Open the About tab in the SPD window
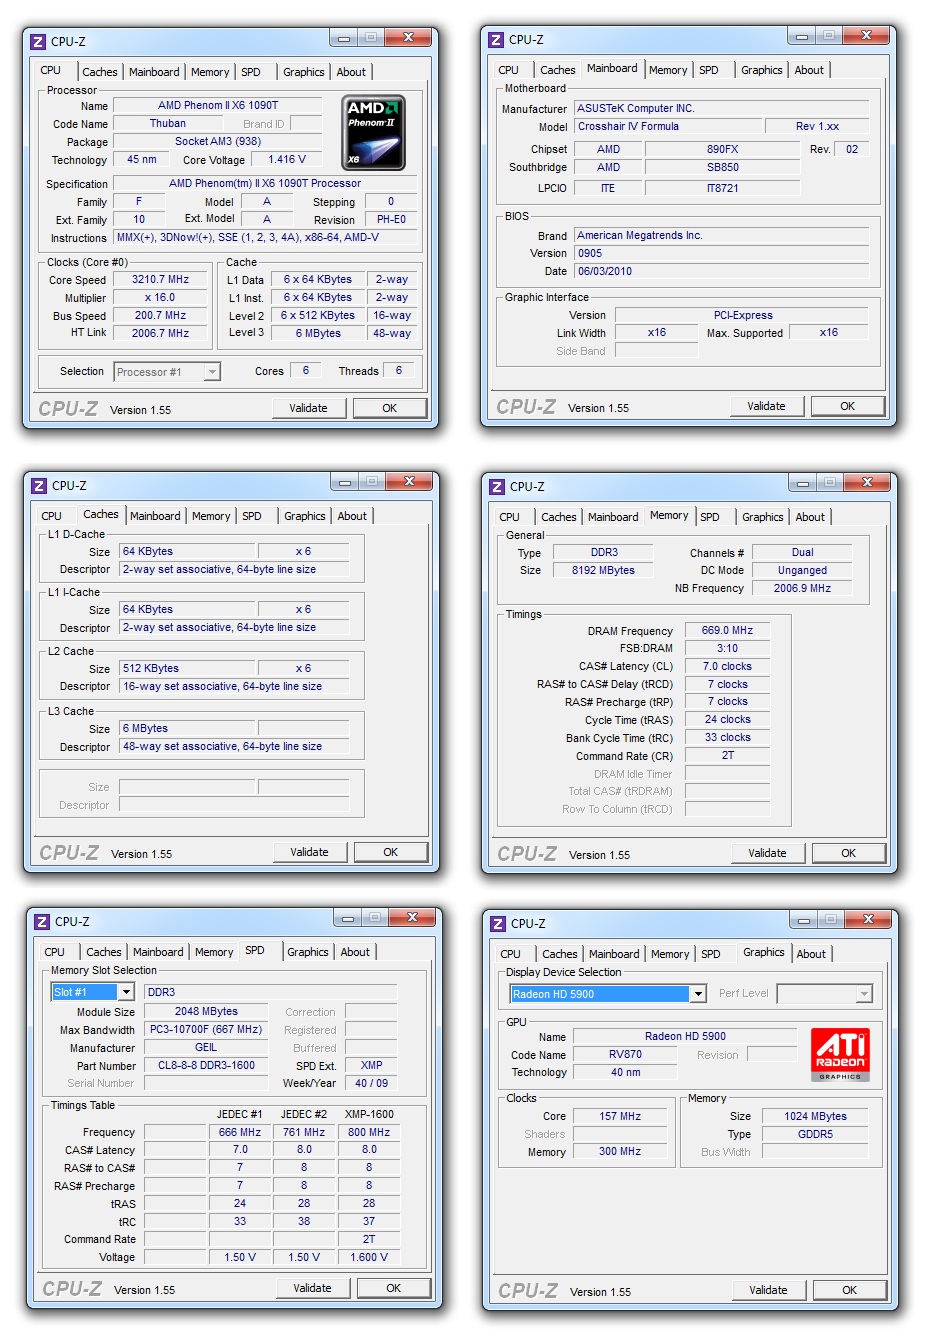This screenshot has width=928, height=1334. 355,952
